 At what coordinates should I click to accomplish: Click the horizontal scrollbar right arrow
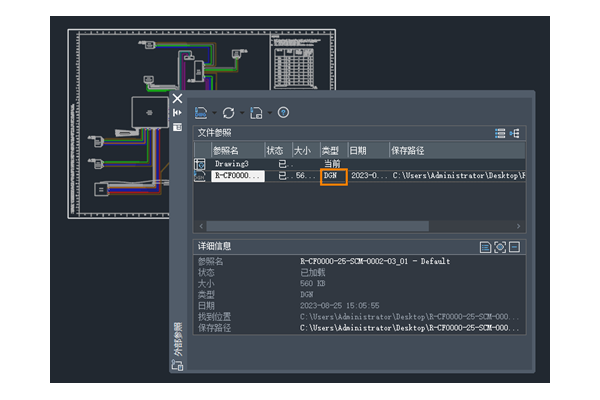[x=518, y=226]
